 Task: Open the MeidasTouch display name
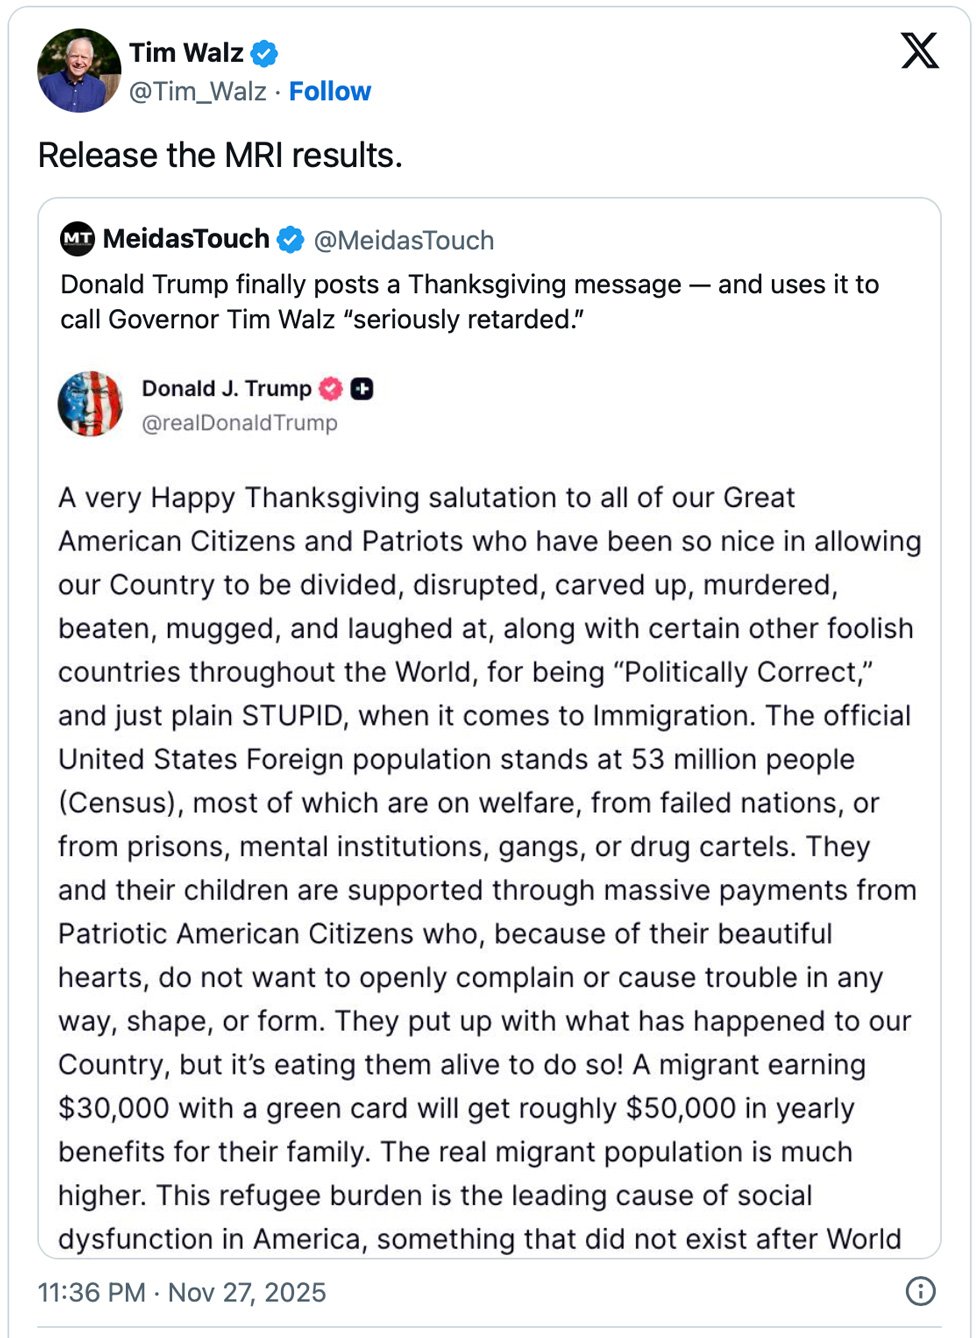click(186, 239)
